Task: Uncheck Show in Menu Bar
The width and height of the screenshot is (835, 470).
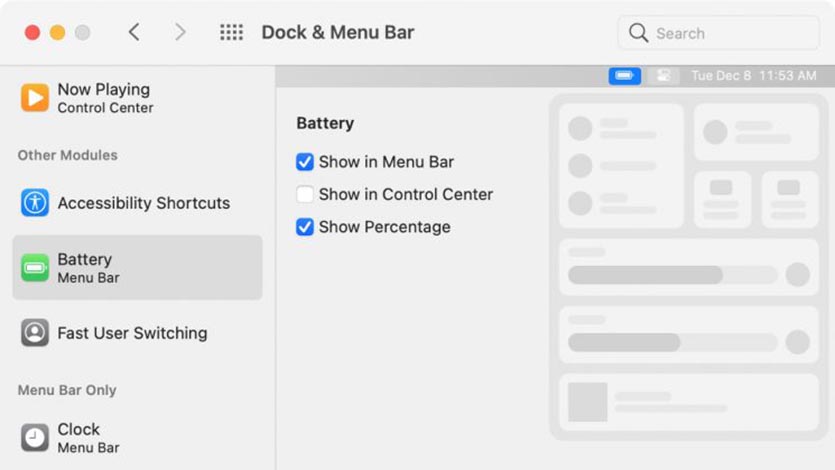Action: pyautogui.click(x=305, y=162)
